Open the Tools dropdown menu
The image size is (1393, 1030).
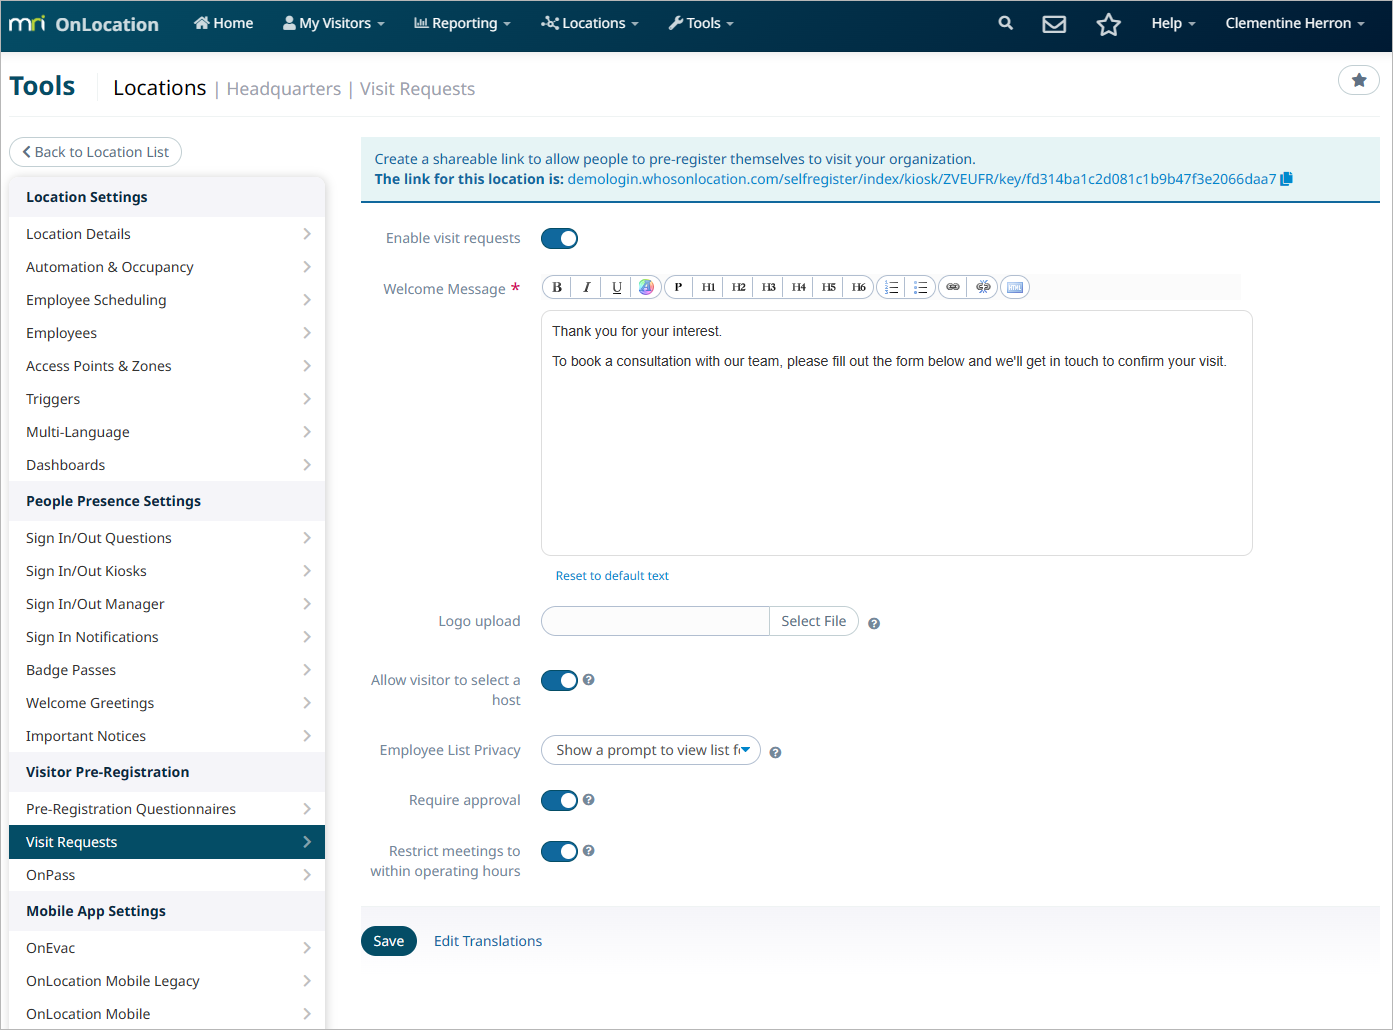click(701, 23)
